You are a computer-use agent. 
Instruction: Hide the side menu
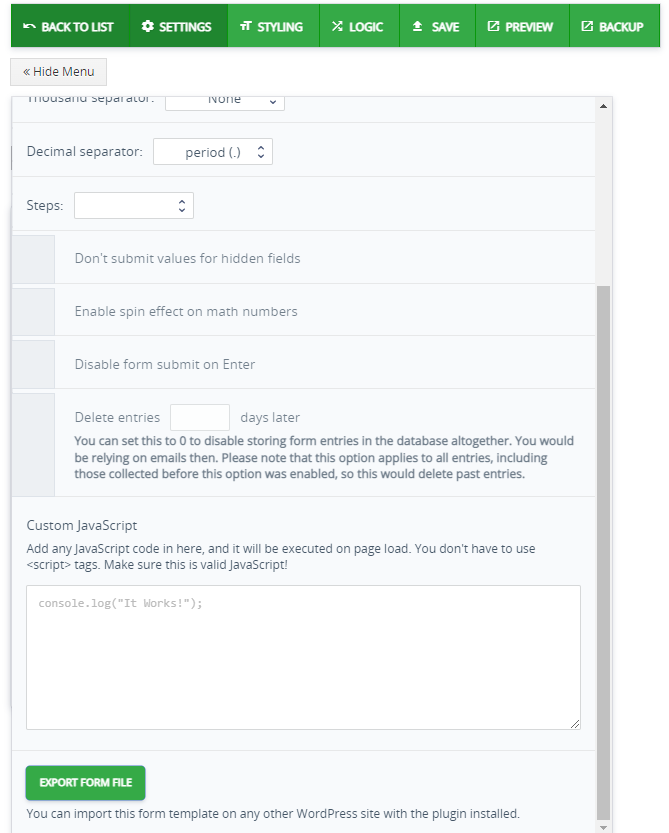(x=58, y=72)
